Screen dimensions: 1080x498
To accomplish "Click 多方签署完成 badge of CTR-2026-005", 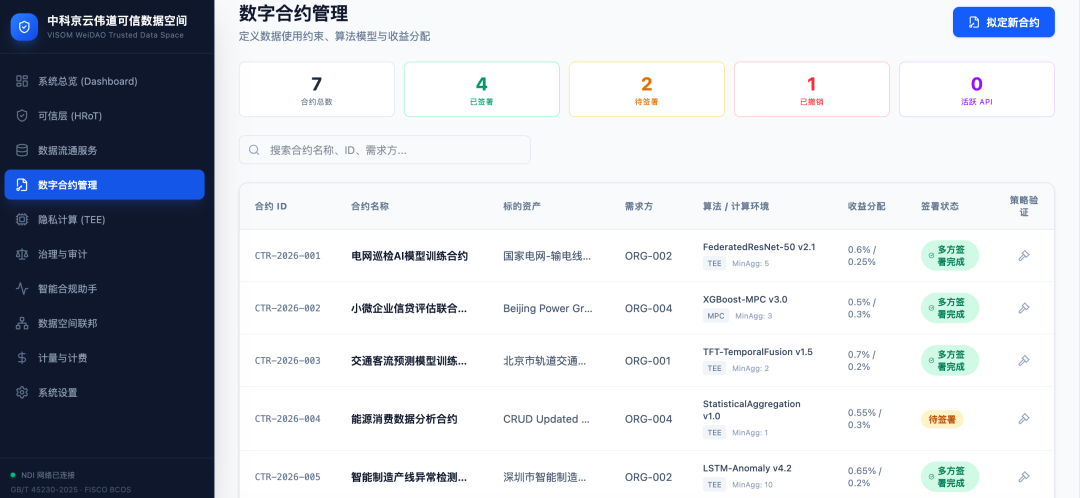I will click(x=950, y=477).
